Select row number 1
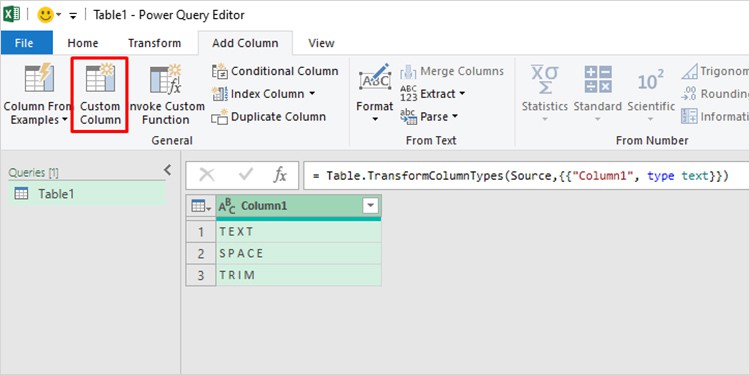750x375 pixels. (x=201, y=232)
